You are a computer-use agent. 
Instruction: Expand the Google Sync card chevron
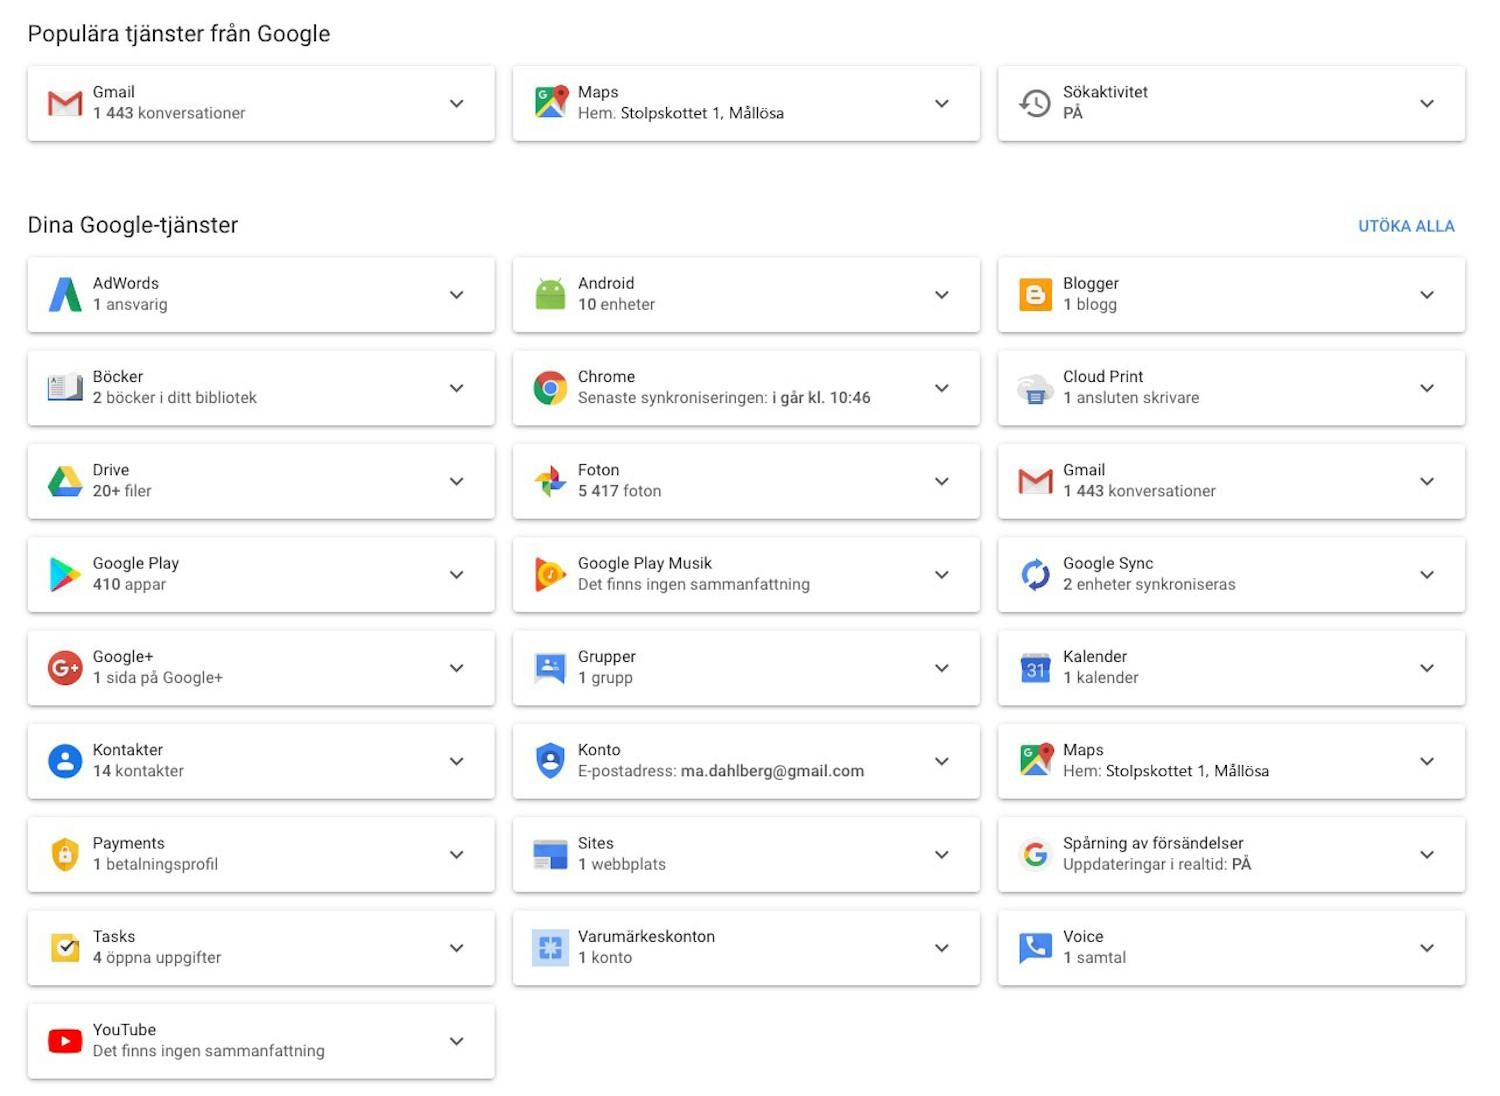coord(1427,575)
